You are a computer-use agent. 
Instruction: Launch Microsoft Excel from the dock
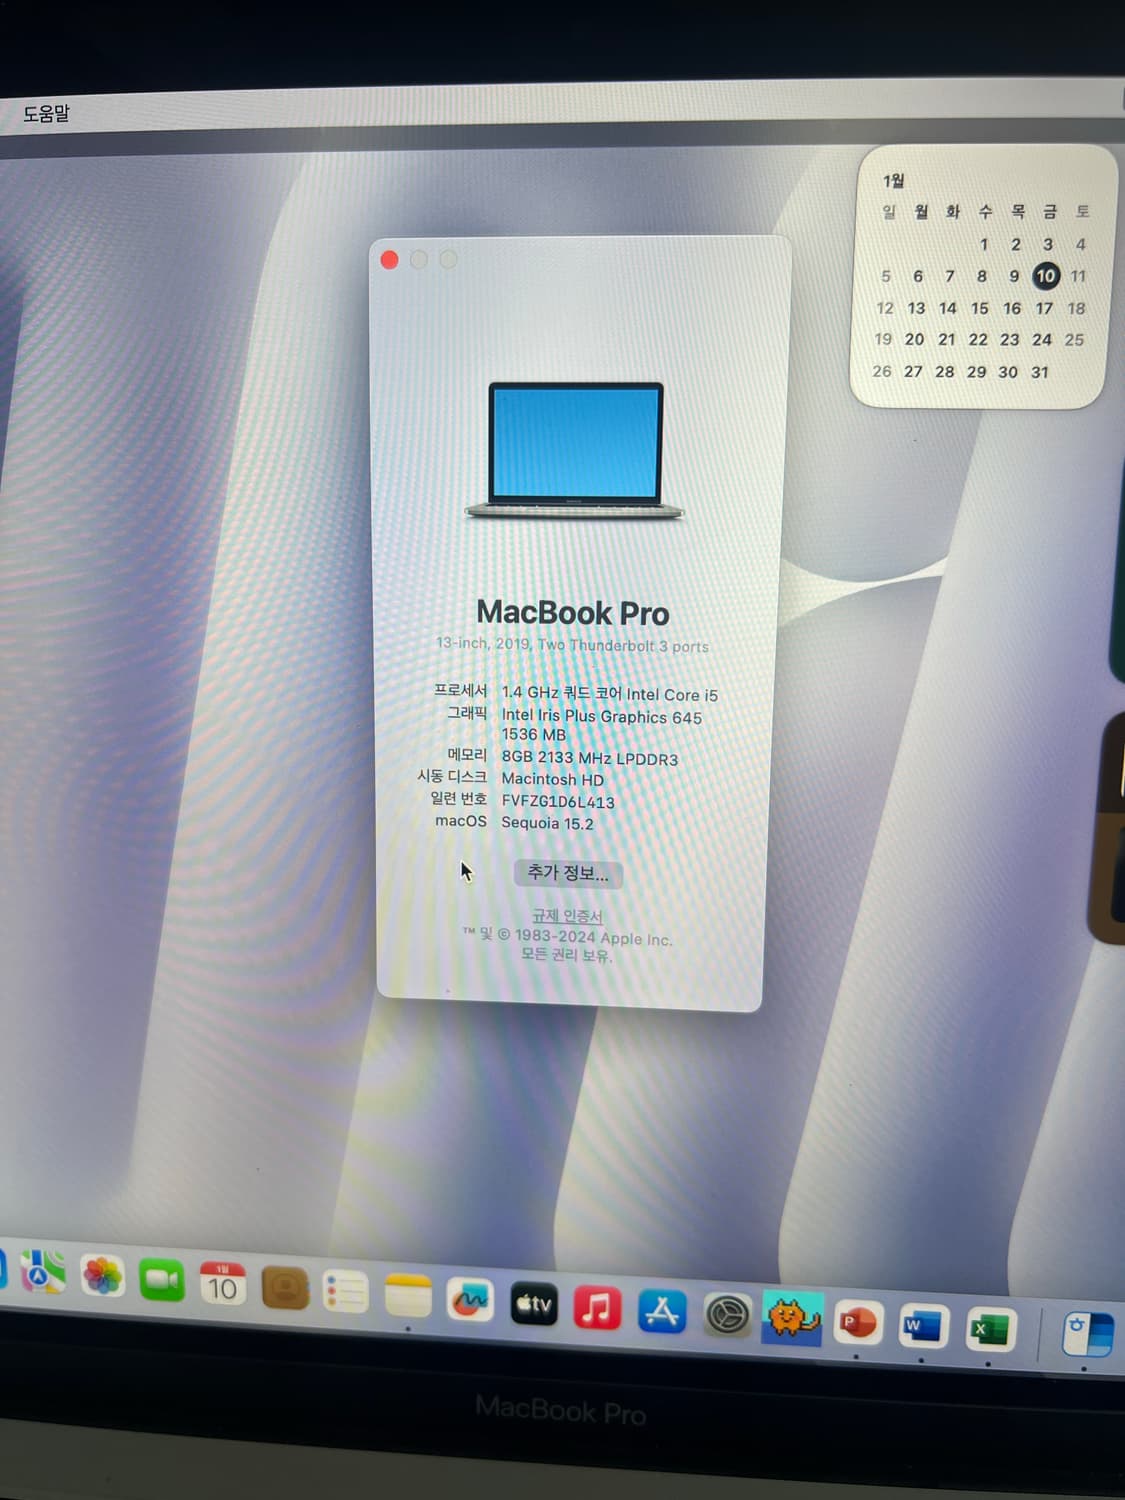click(989, 1331)
